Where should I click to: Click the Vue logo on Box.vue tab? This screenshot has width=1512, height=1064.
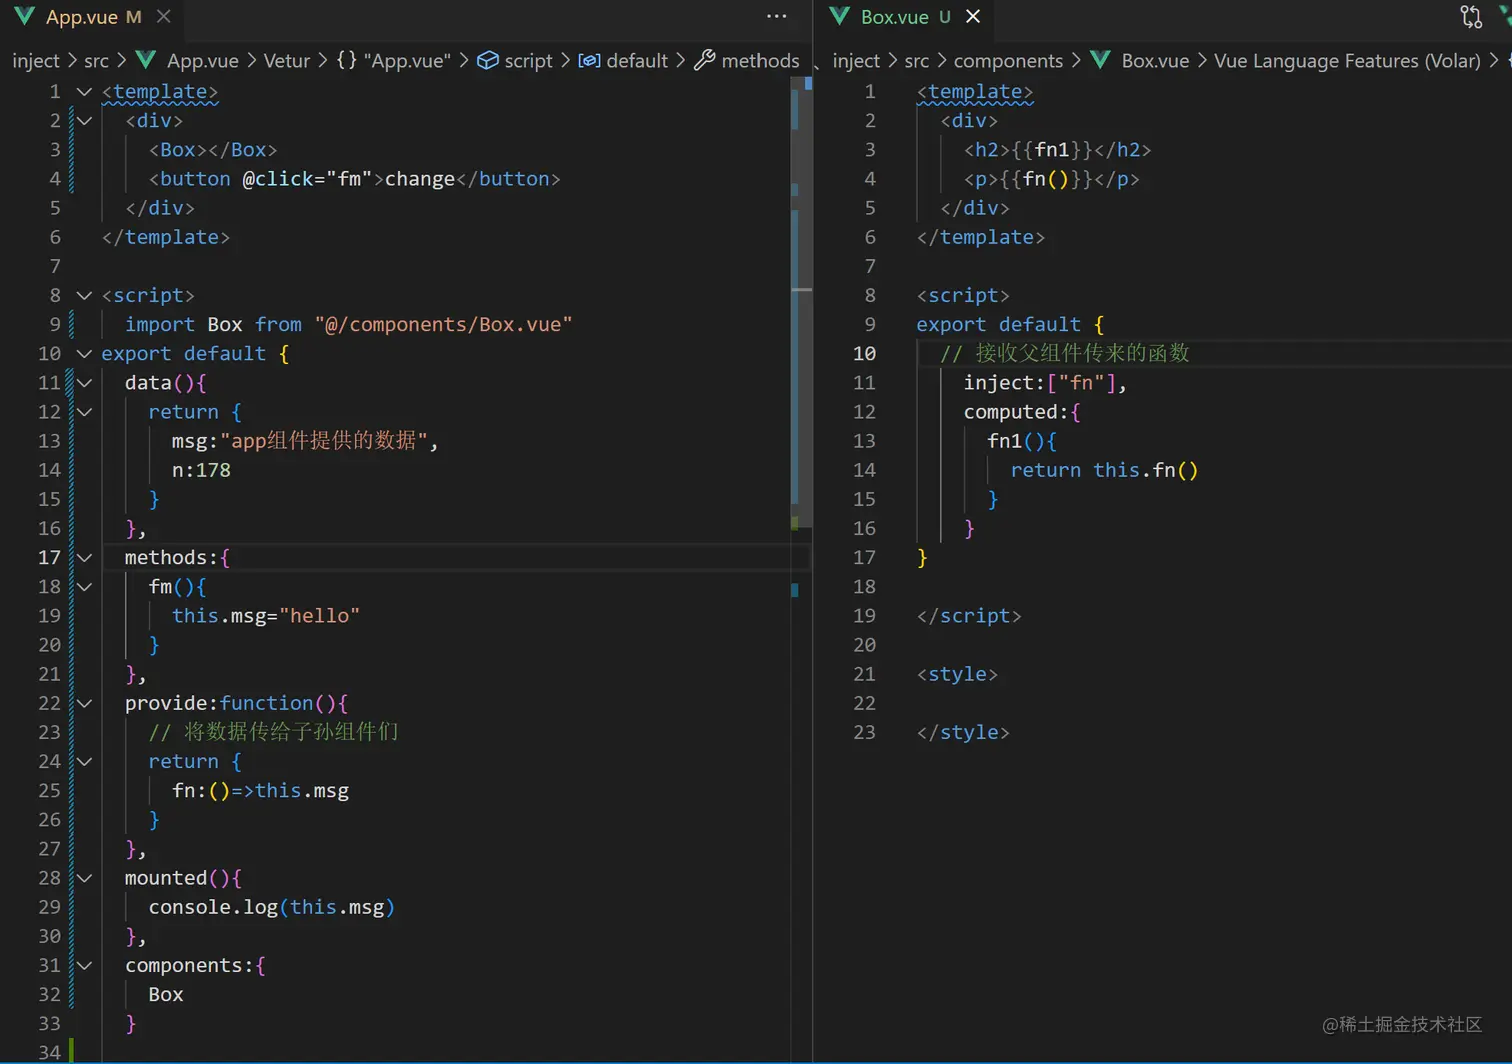(840, 17)
